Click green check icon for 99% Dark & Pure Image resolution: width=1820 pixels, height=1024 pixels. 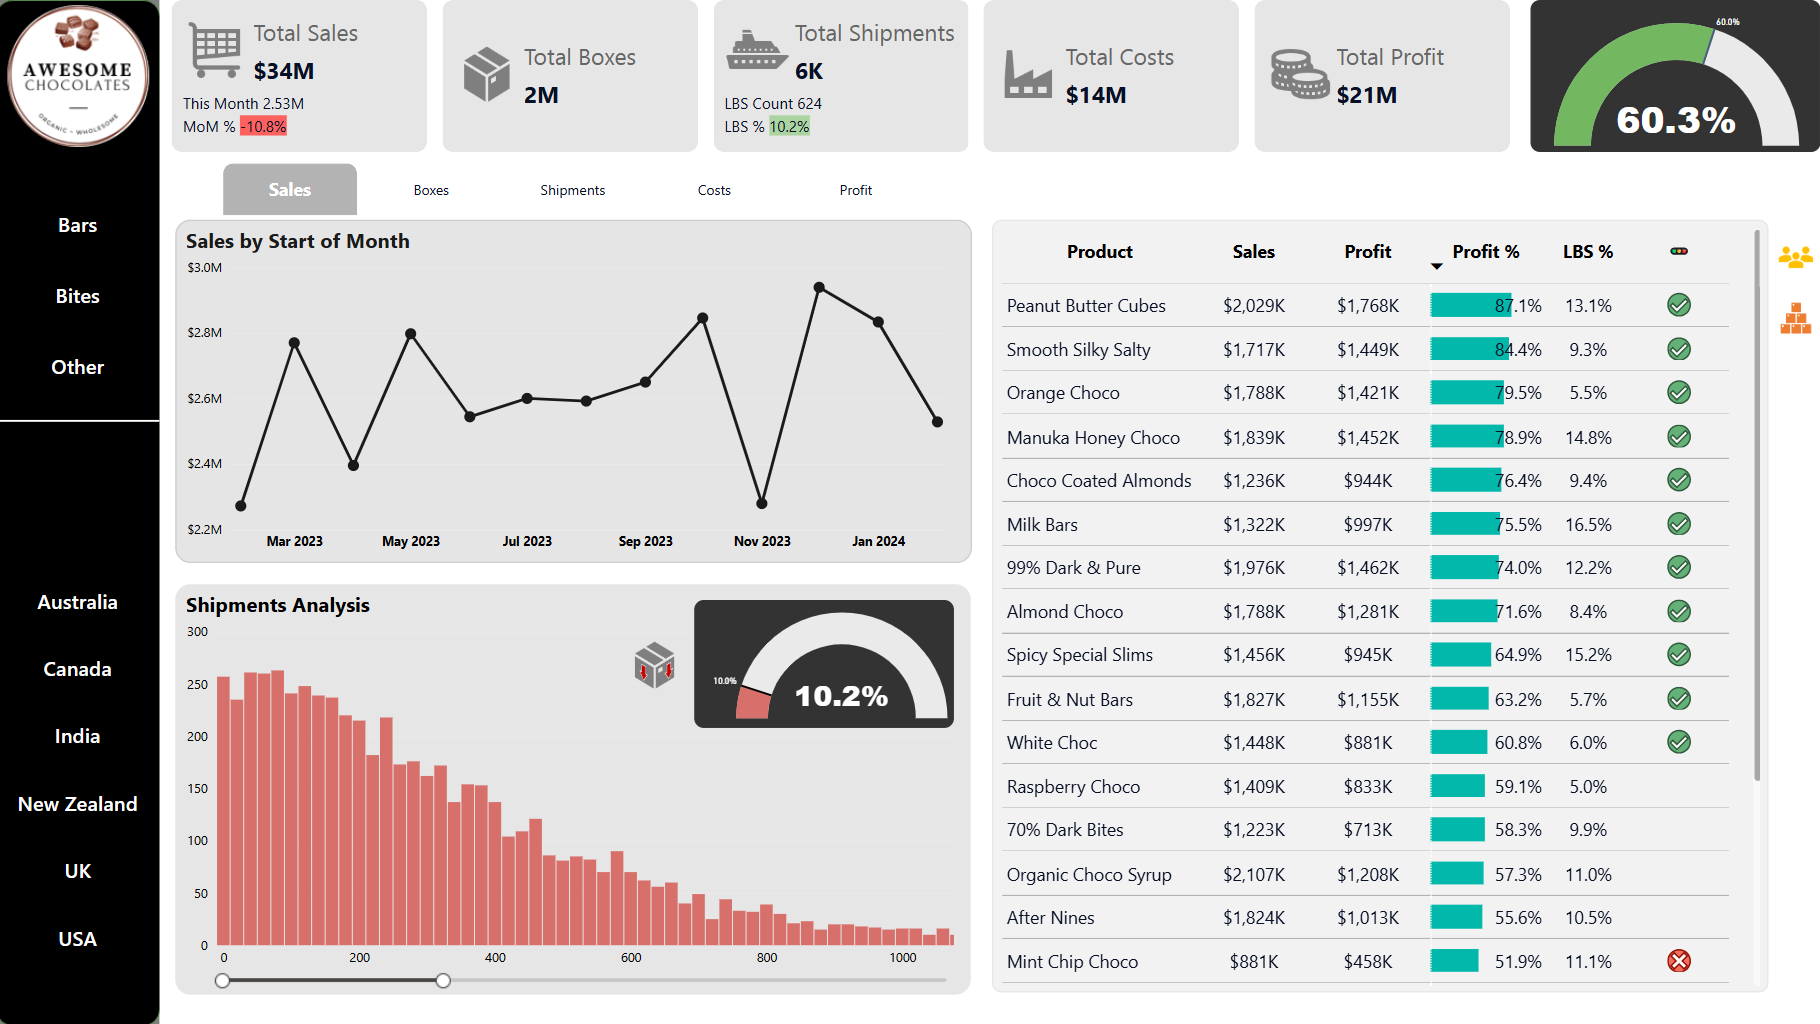click(1679, 567)
